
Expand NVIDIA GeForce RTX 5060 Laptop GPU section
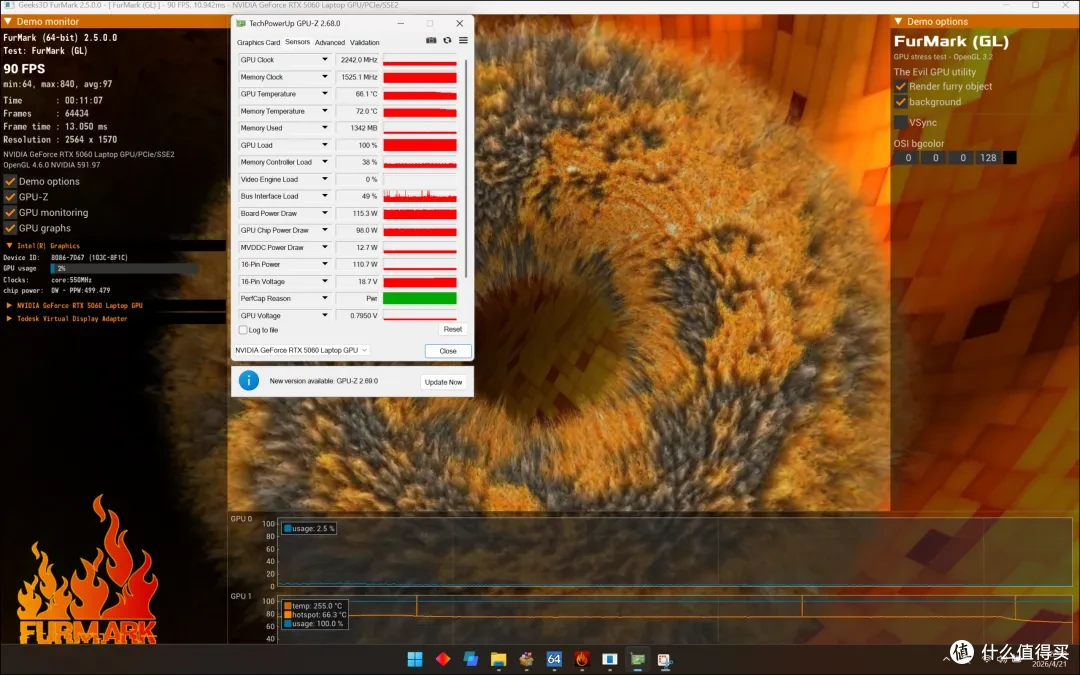click(x=9, y=305)
